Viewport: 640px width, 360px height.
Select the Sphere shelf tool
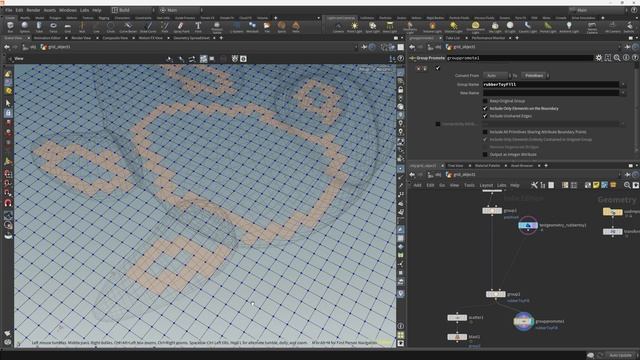click(x=24, y=27)
